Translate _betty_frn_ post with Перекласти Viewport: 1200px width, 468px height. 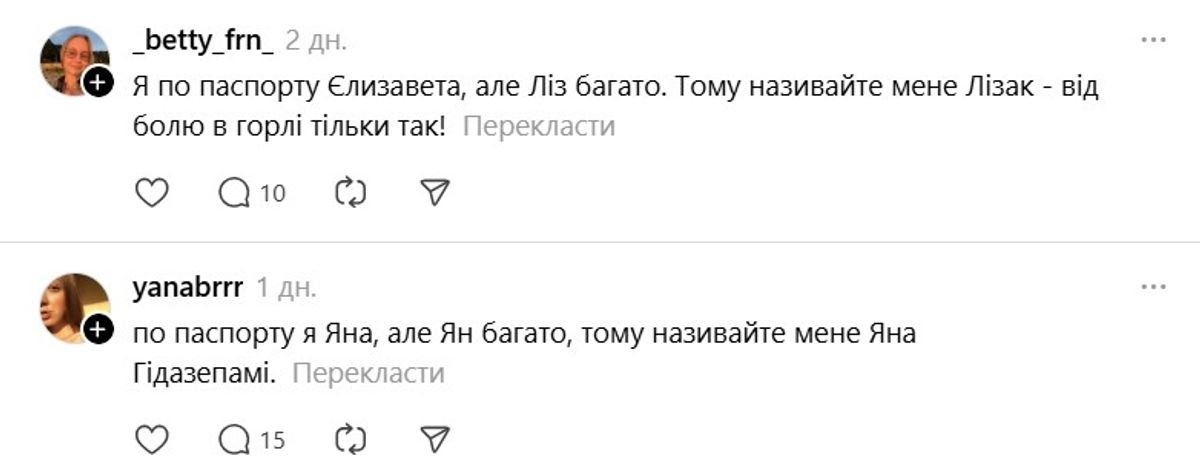[539, 127]
